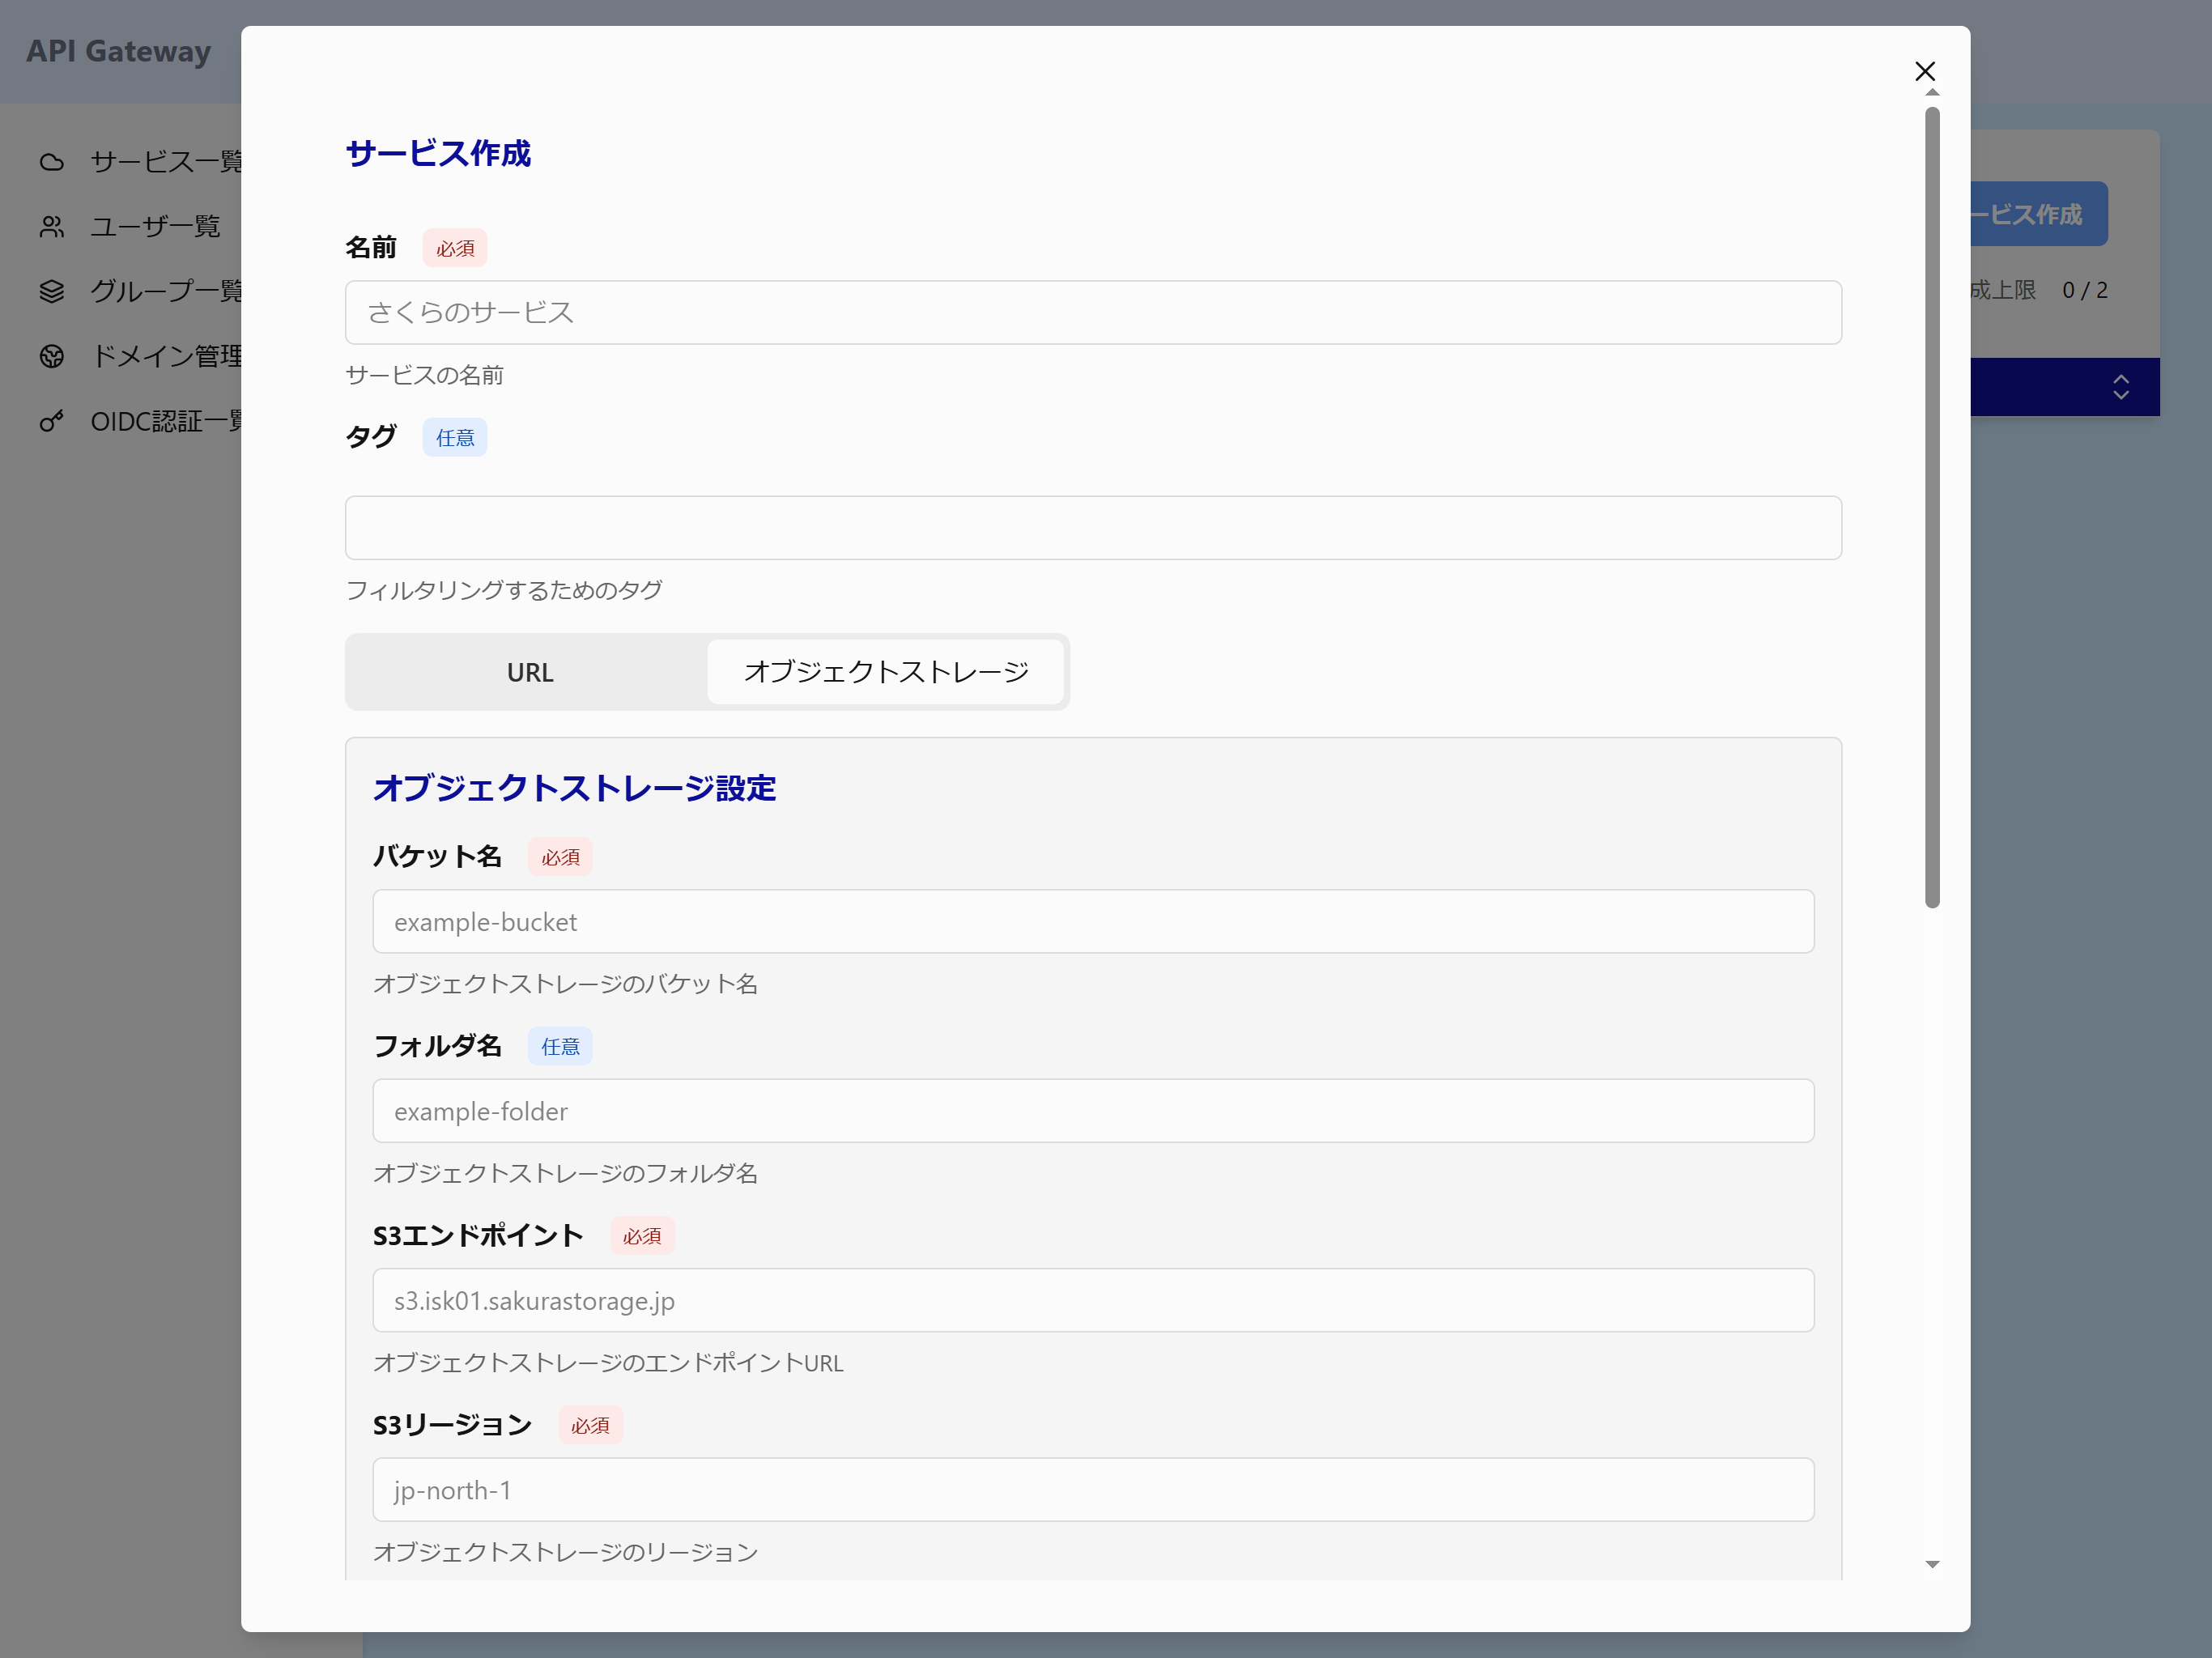
Task: Select the オブジェクトストレージ tab
Action: click(885, 672)
